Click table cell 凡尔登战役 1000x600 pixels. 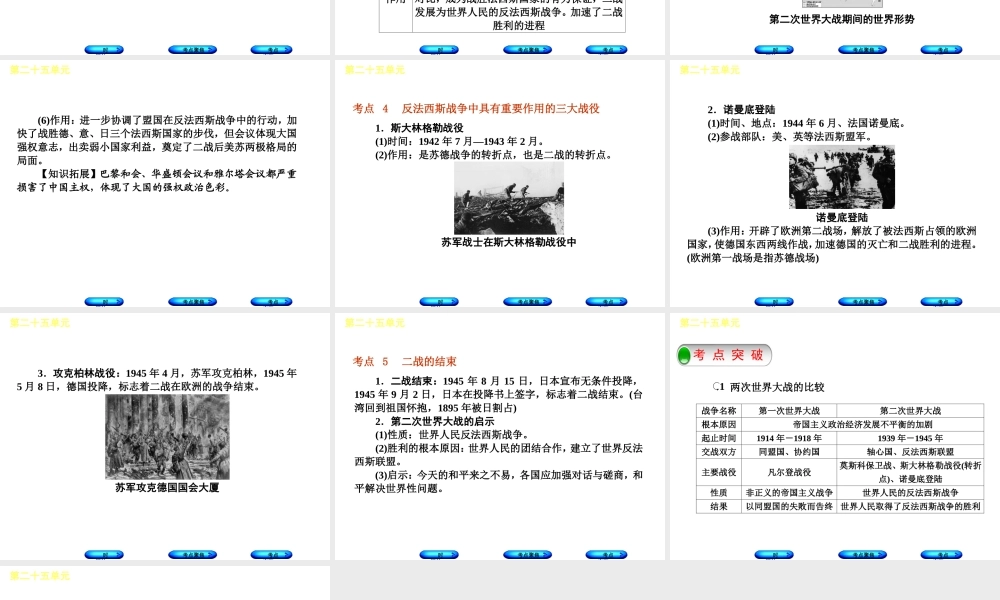coord(789,472)
